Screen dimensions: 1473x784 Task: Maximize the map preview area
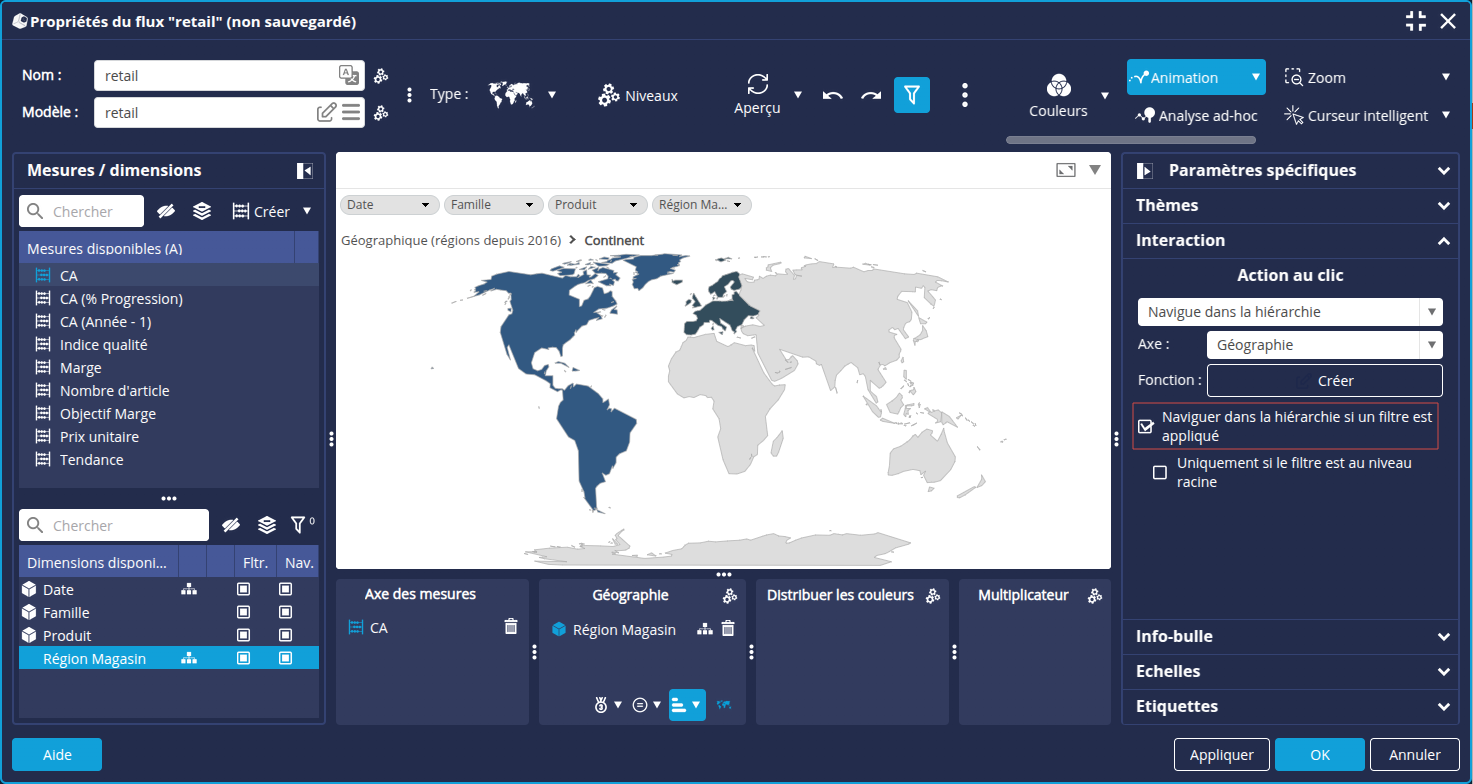point(1066,170)
